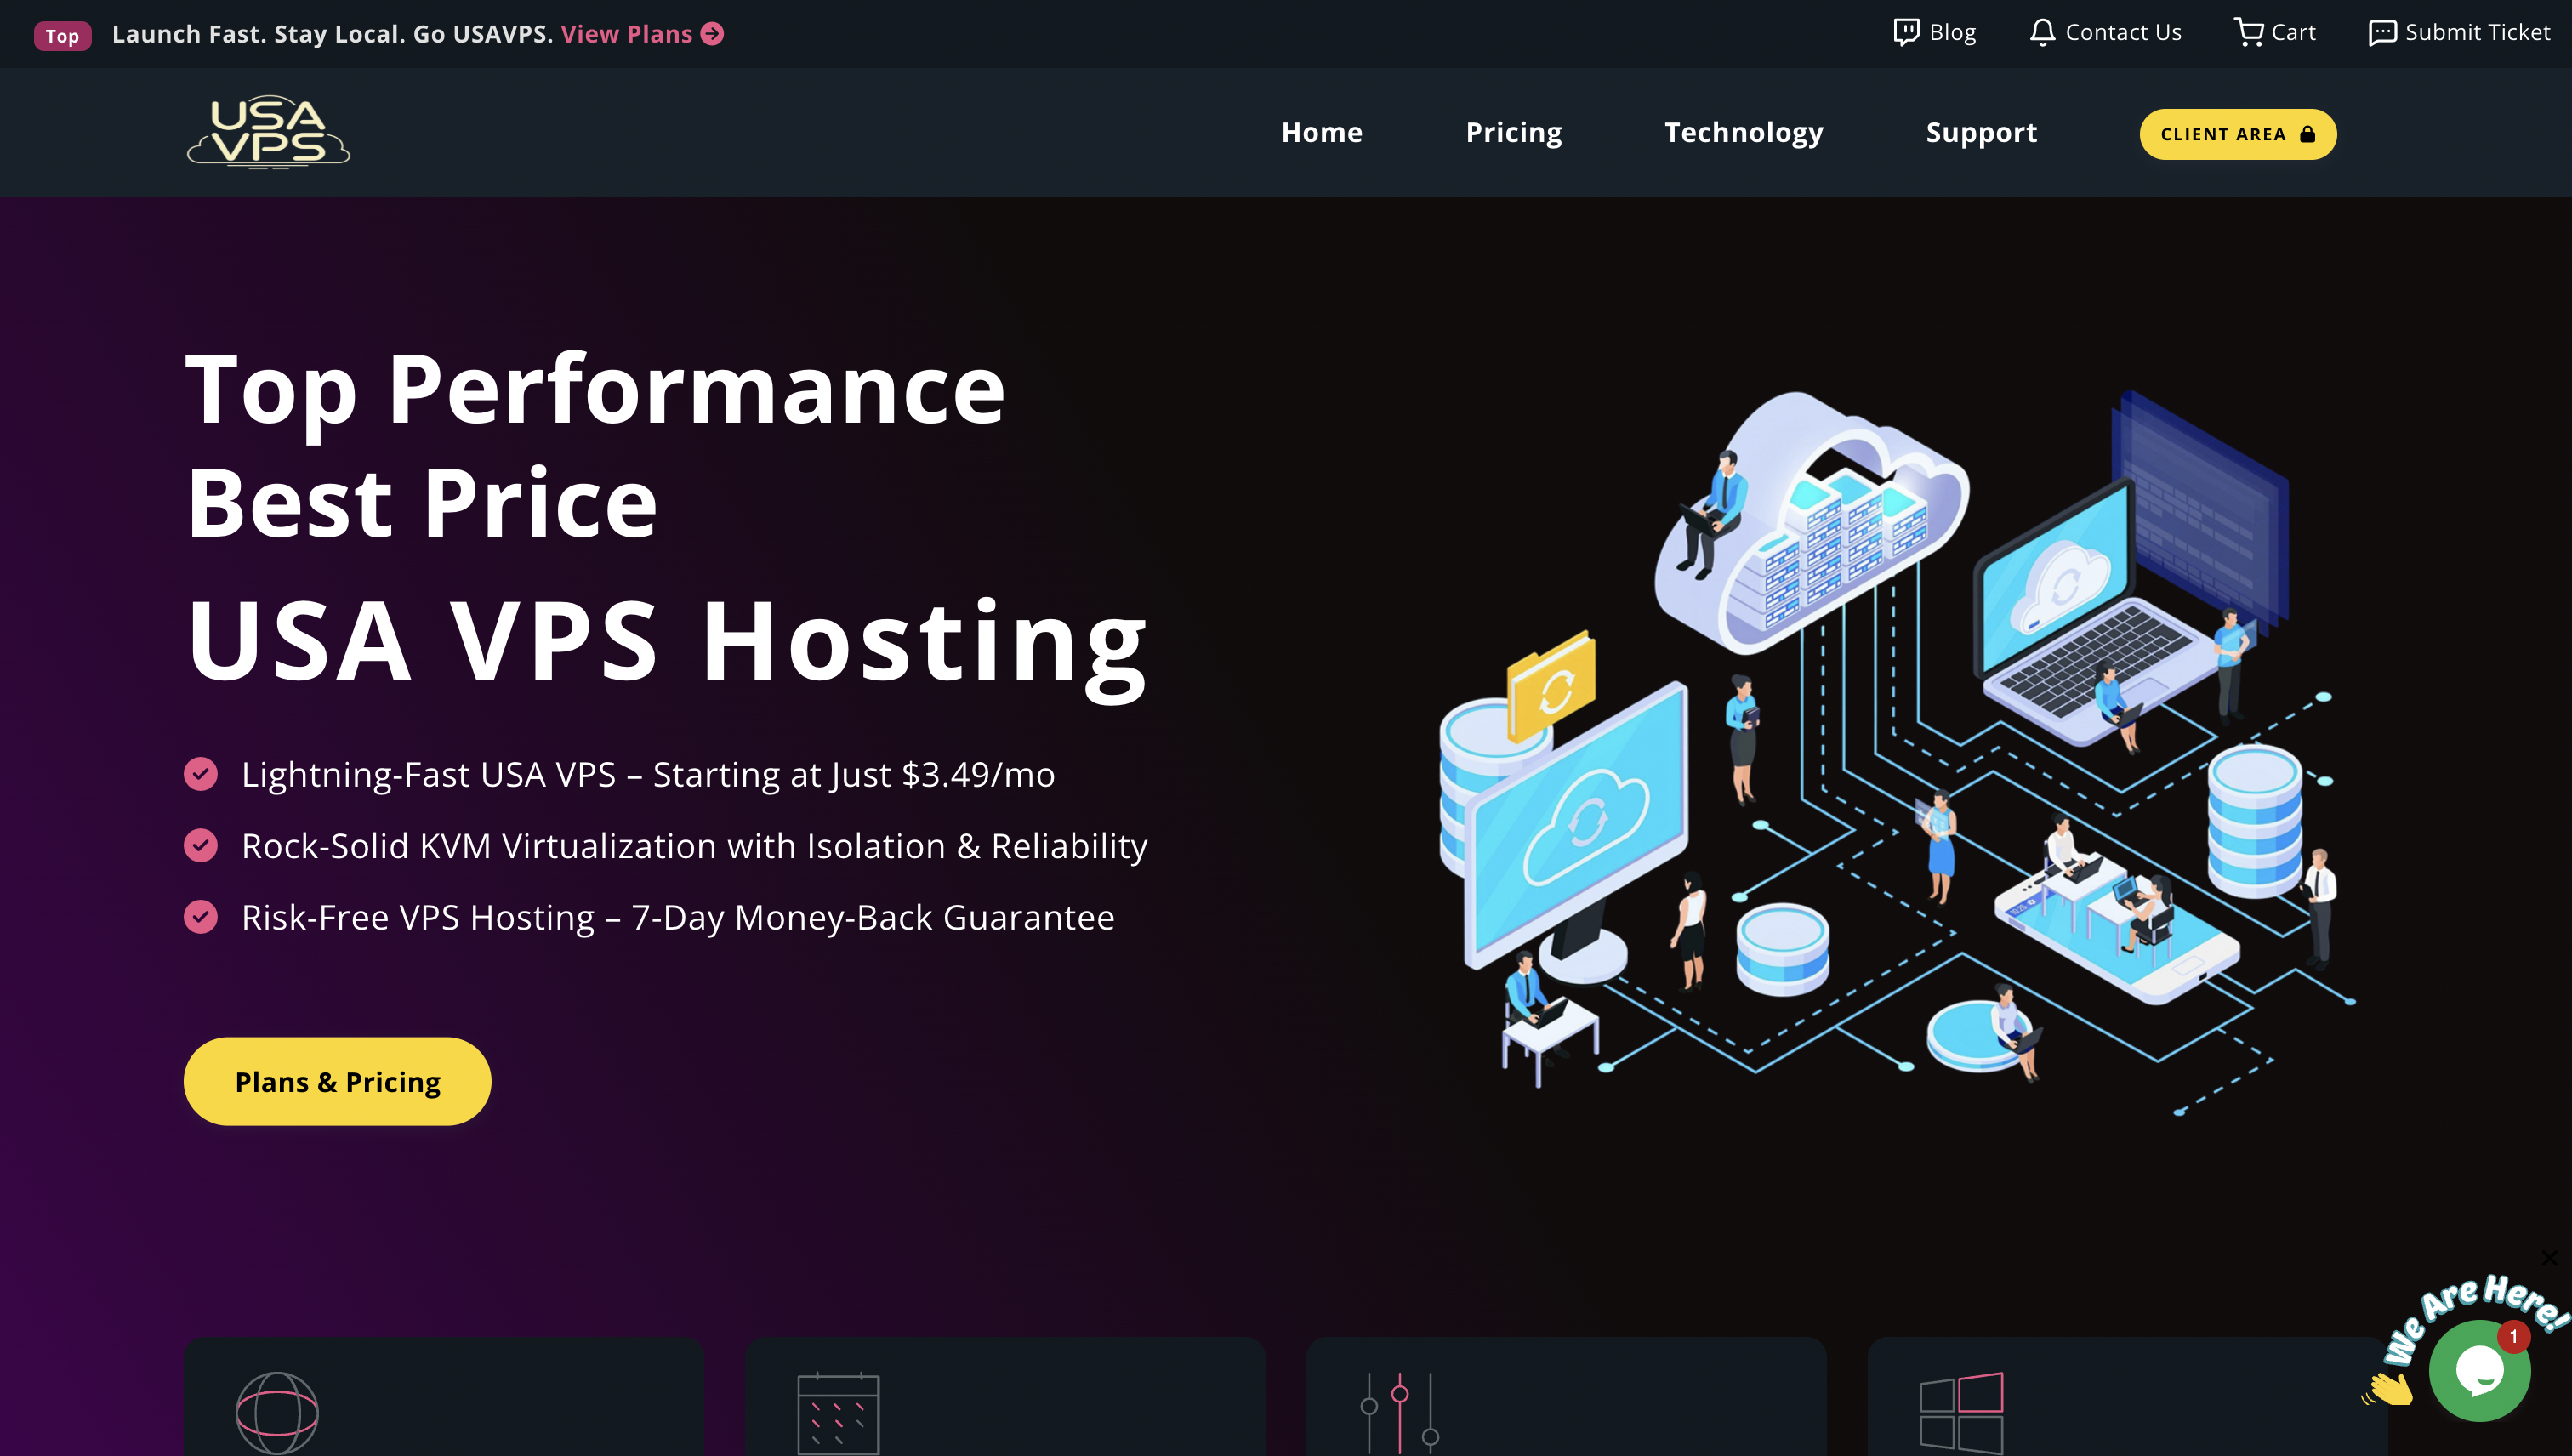Click the Windows logo icon card
The image size is (2572, 1456).
1961,1412
